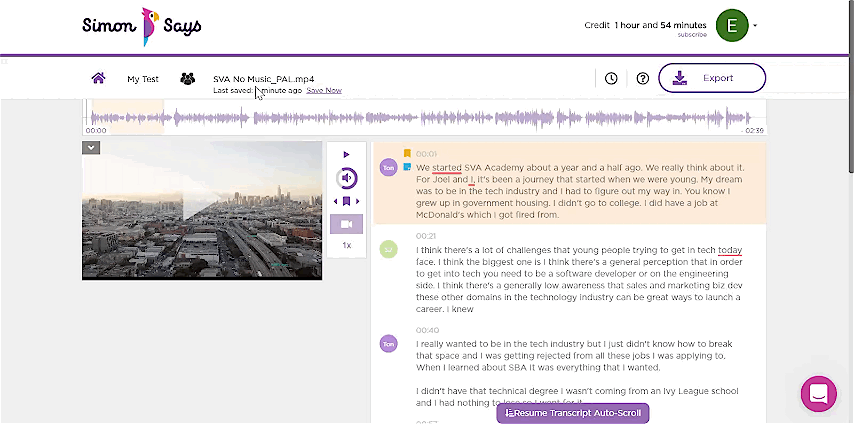Screen dimensions: 854x424
Task: Open the pink chat support bubble
Action: coord(819,393)
